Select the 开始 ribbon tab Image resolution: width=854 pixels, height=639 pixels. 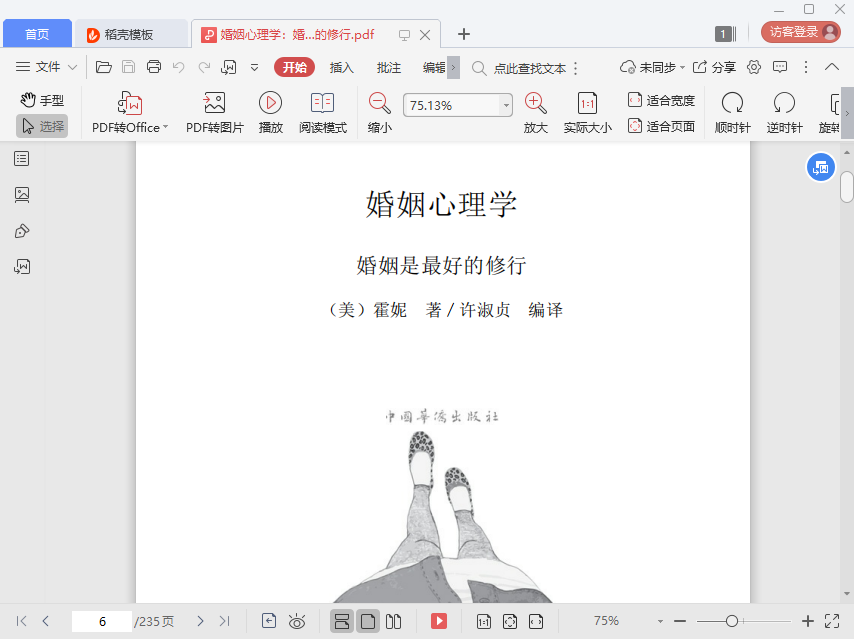click(x=295, y=67)
